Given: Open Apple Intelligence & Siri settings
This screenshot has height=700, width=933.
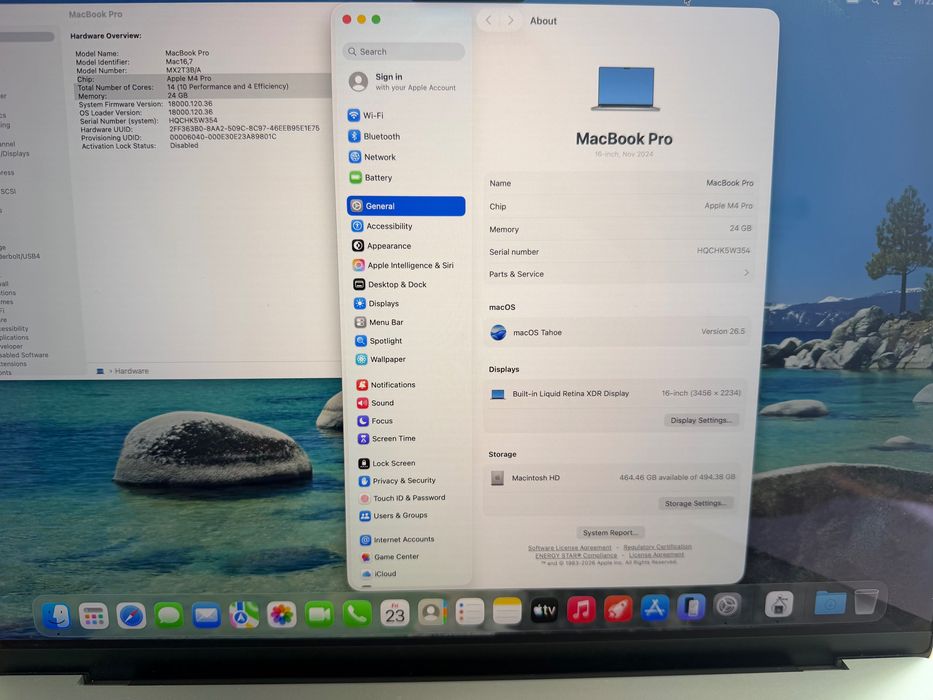Looking at the screenshot, I should [408, 265].
